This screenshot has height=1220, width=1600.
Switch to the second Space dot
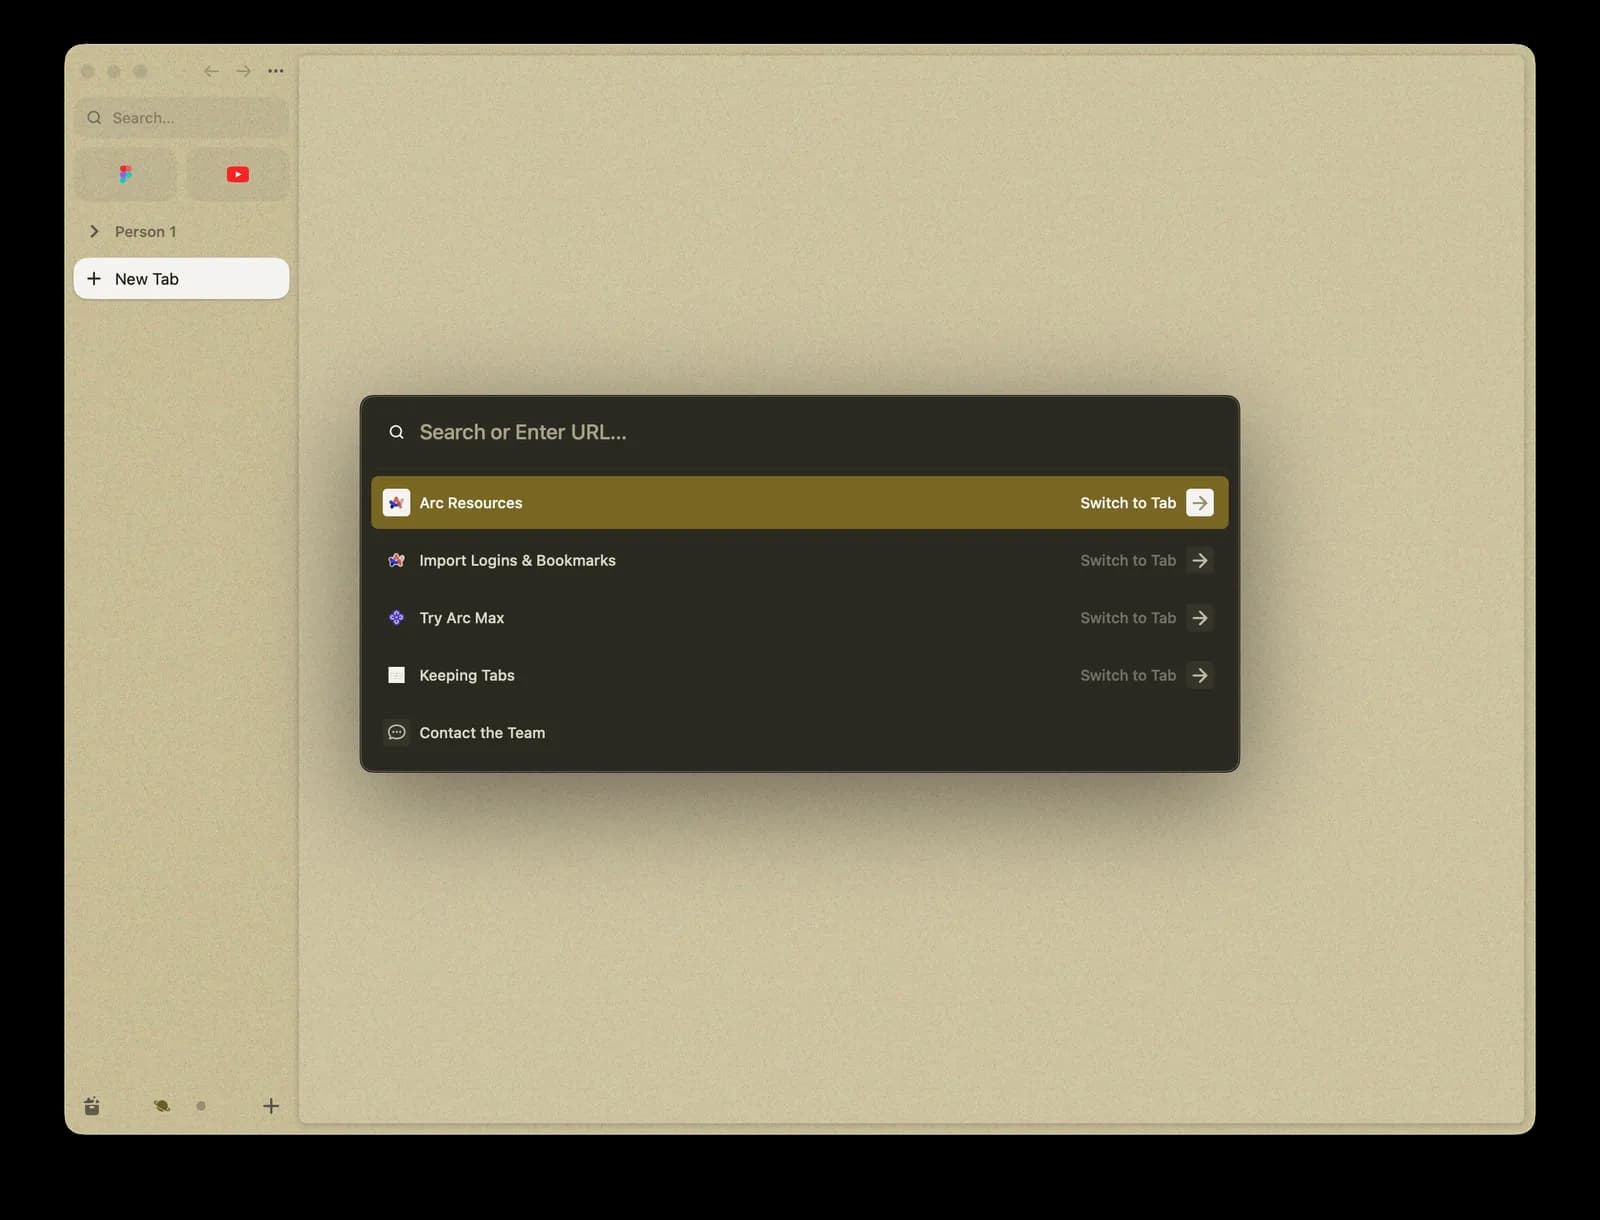[201, 1105]
